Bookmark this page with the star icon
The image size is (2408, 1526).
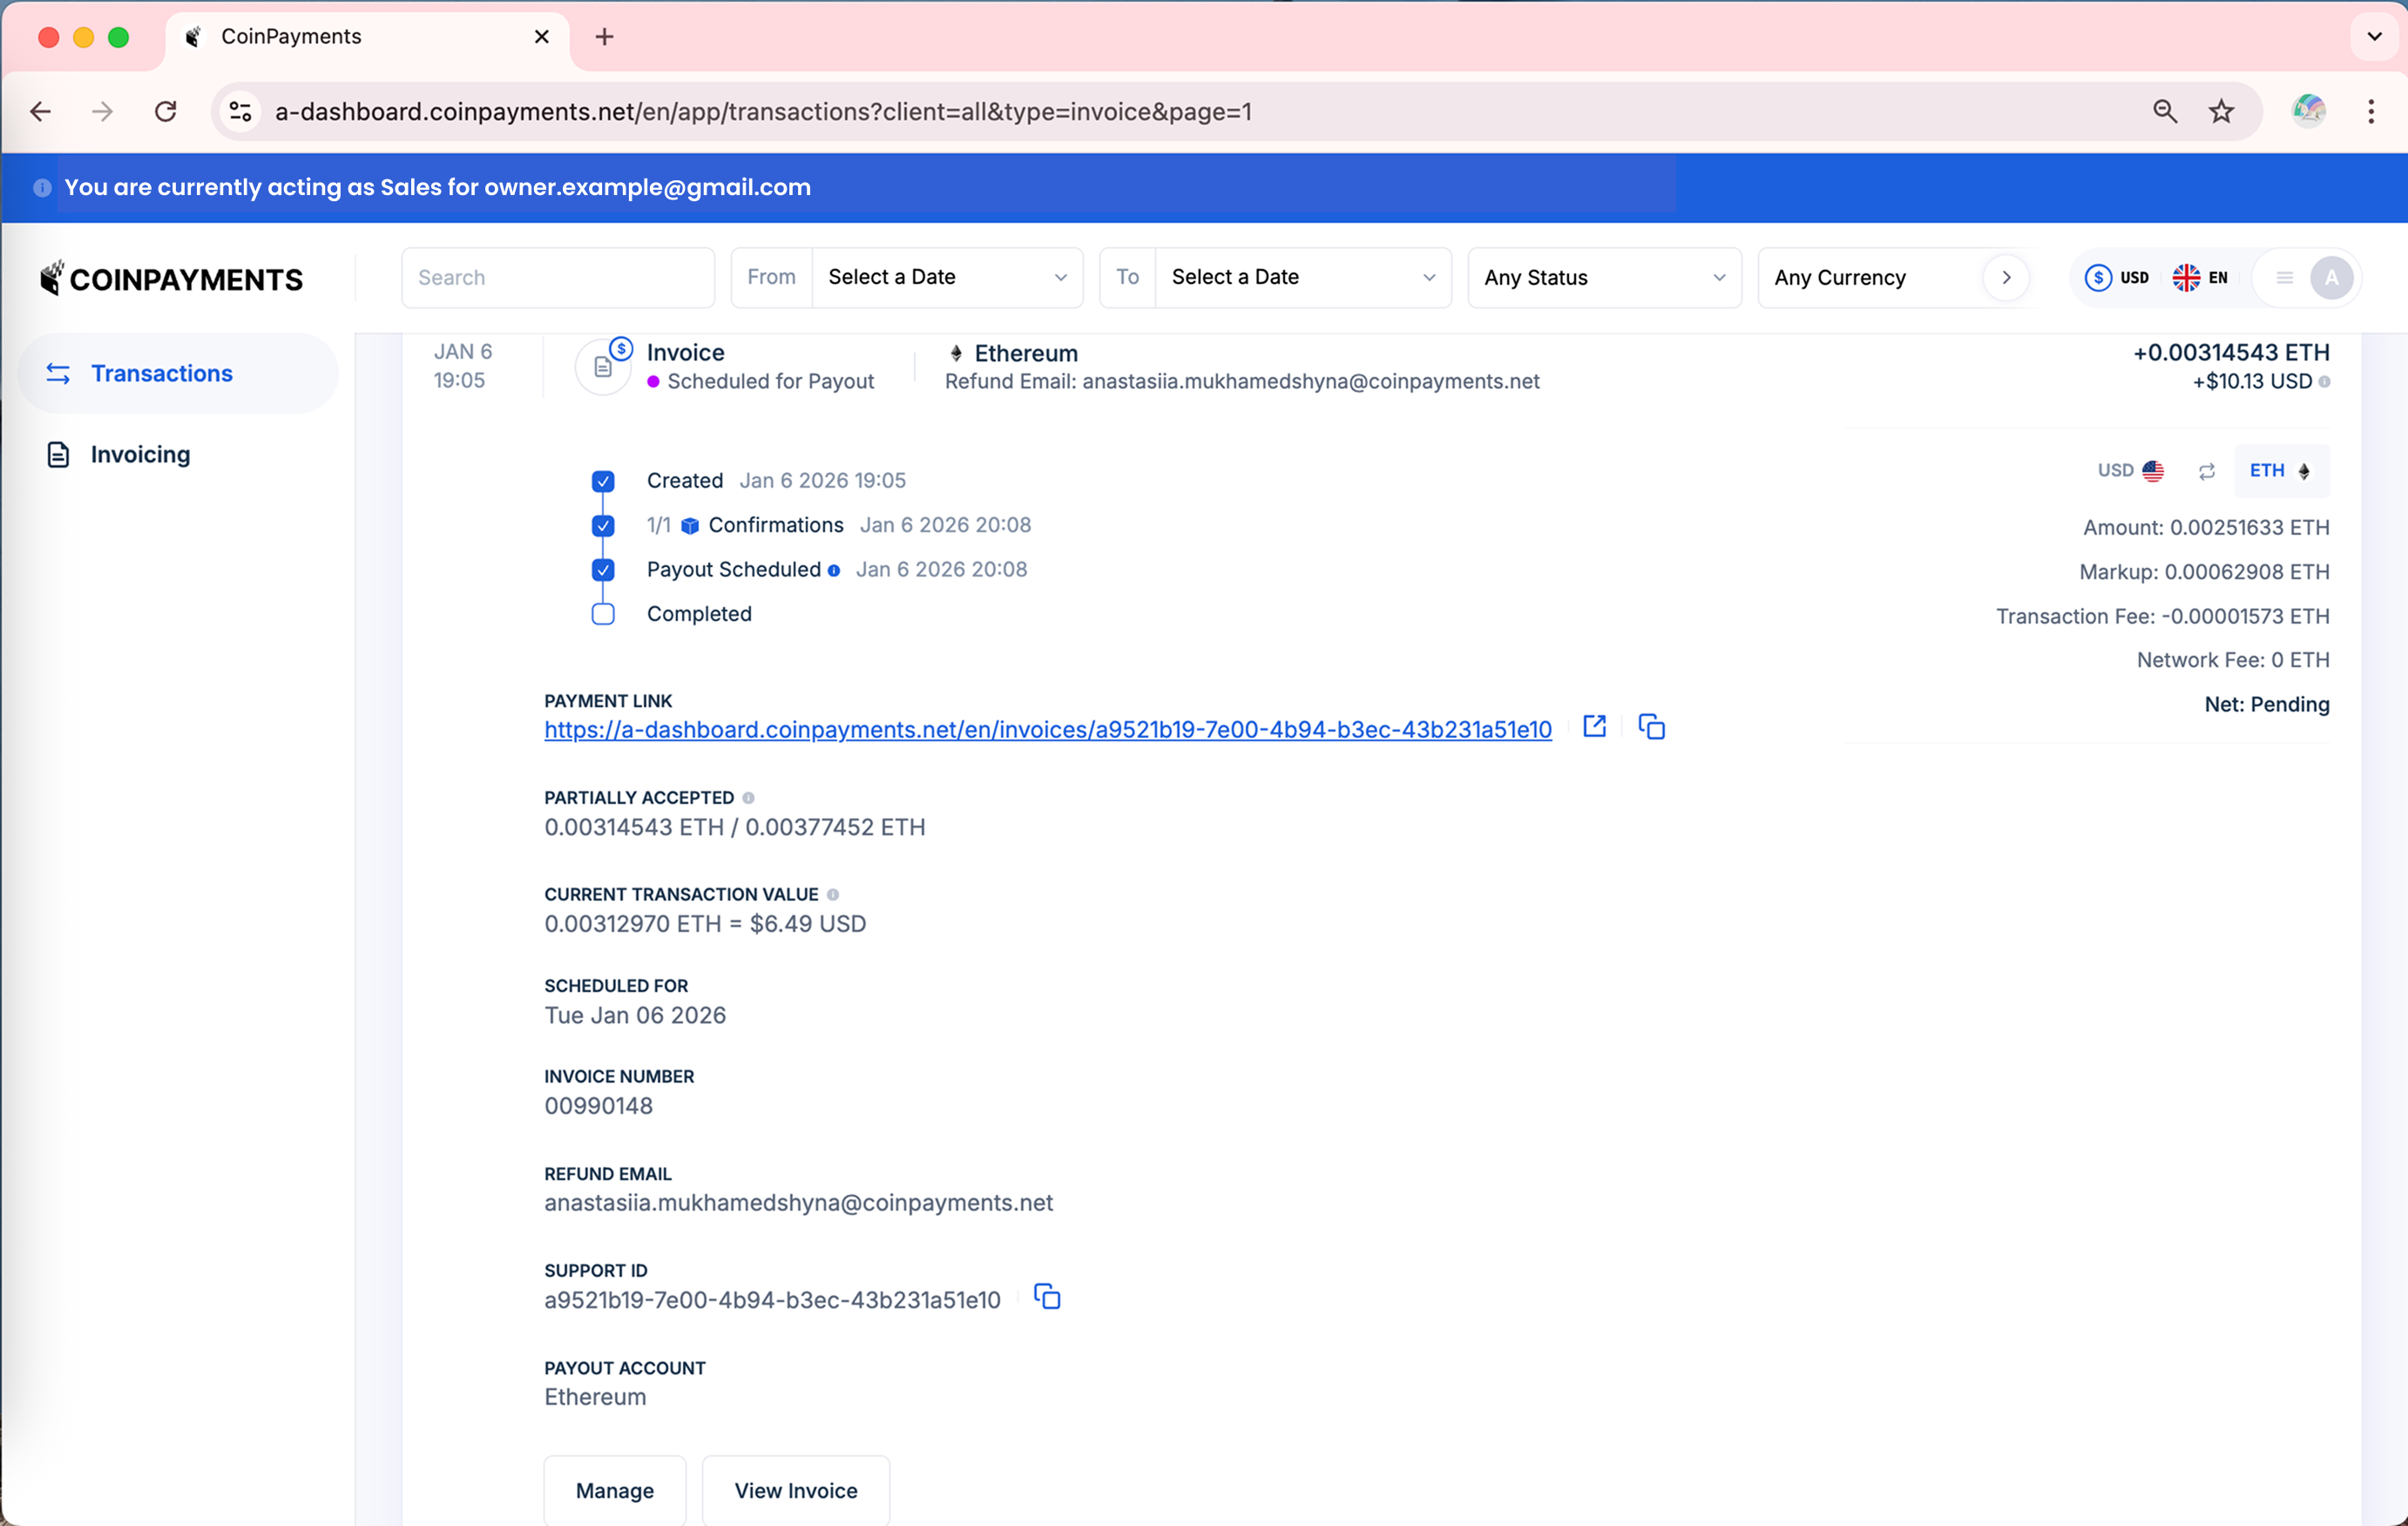pyautogui.click(x=2221, y=112)
